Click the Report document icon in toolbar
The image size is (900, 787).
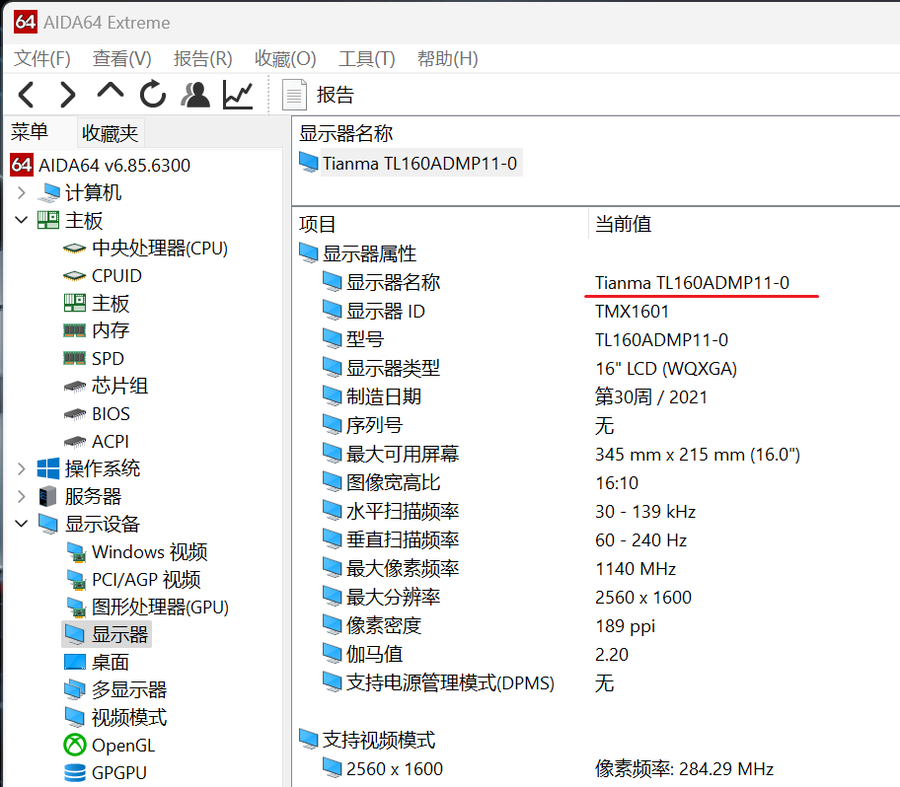[x=294, y=95]
